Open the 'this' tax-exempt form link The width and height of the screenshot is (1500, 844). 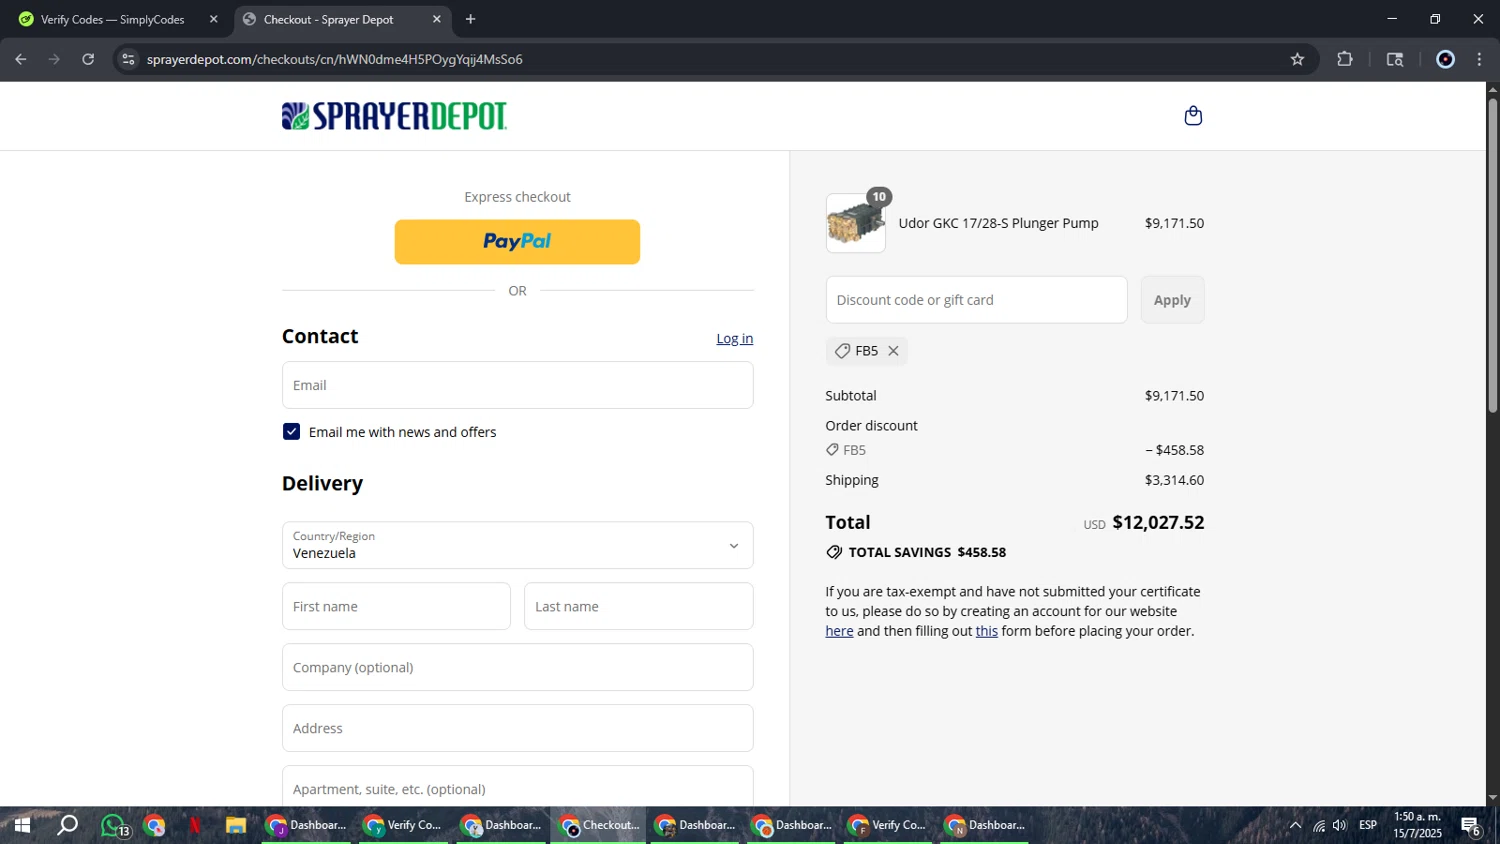[x=986, y=631]
